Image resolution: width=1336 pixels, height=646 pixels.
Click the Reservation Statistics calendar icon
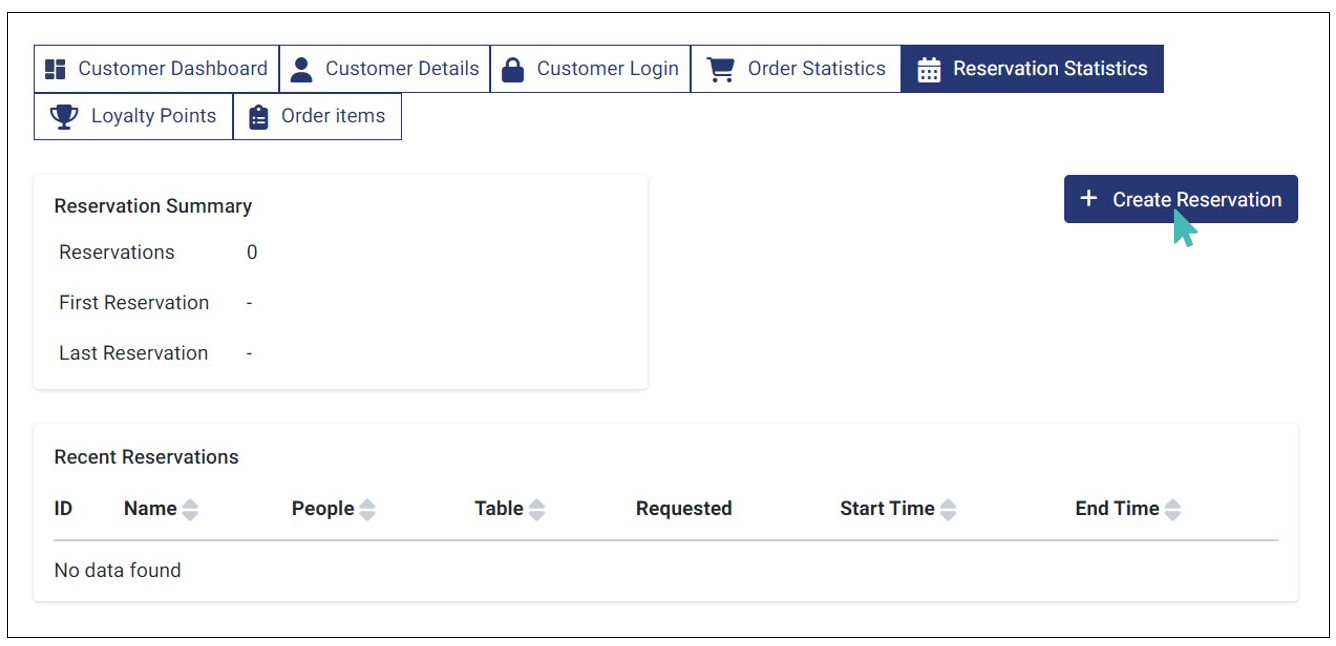(x=929, y=70)
